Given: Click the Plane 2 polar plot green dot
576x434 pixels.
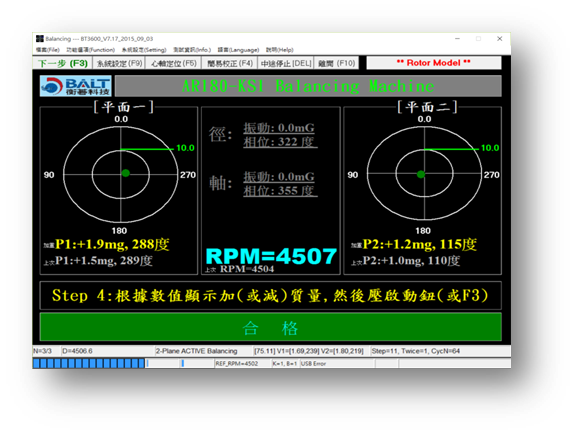Looking at the screenshot, I should click(x=421, y=174).
